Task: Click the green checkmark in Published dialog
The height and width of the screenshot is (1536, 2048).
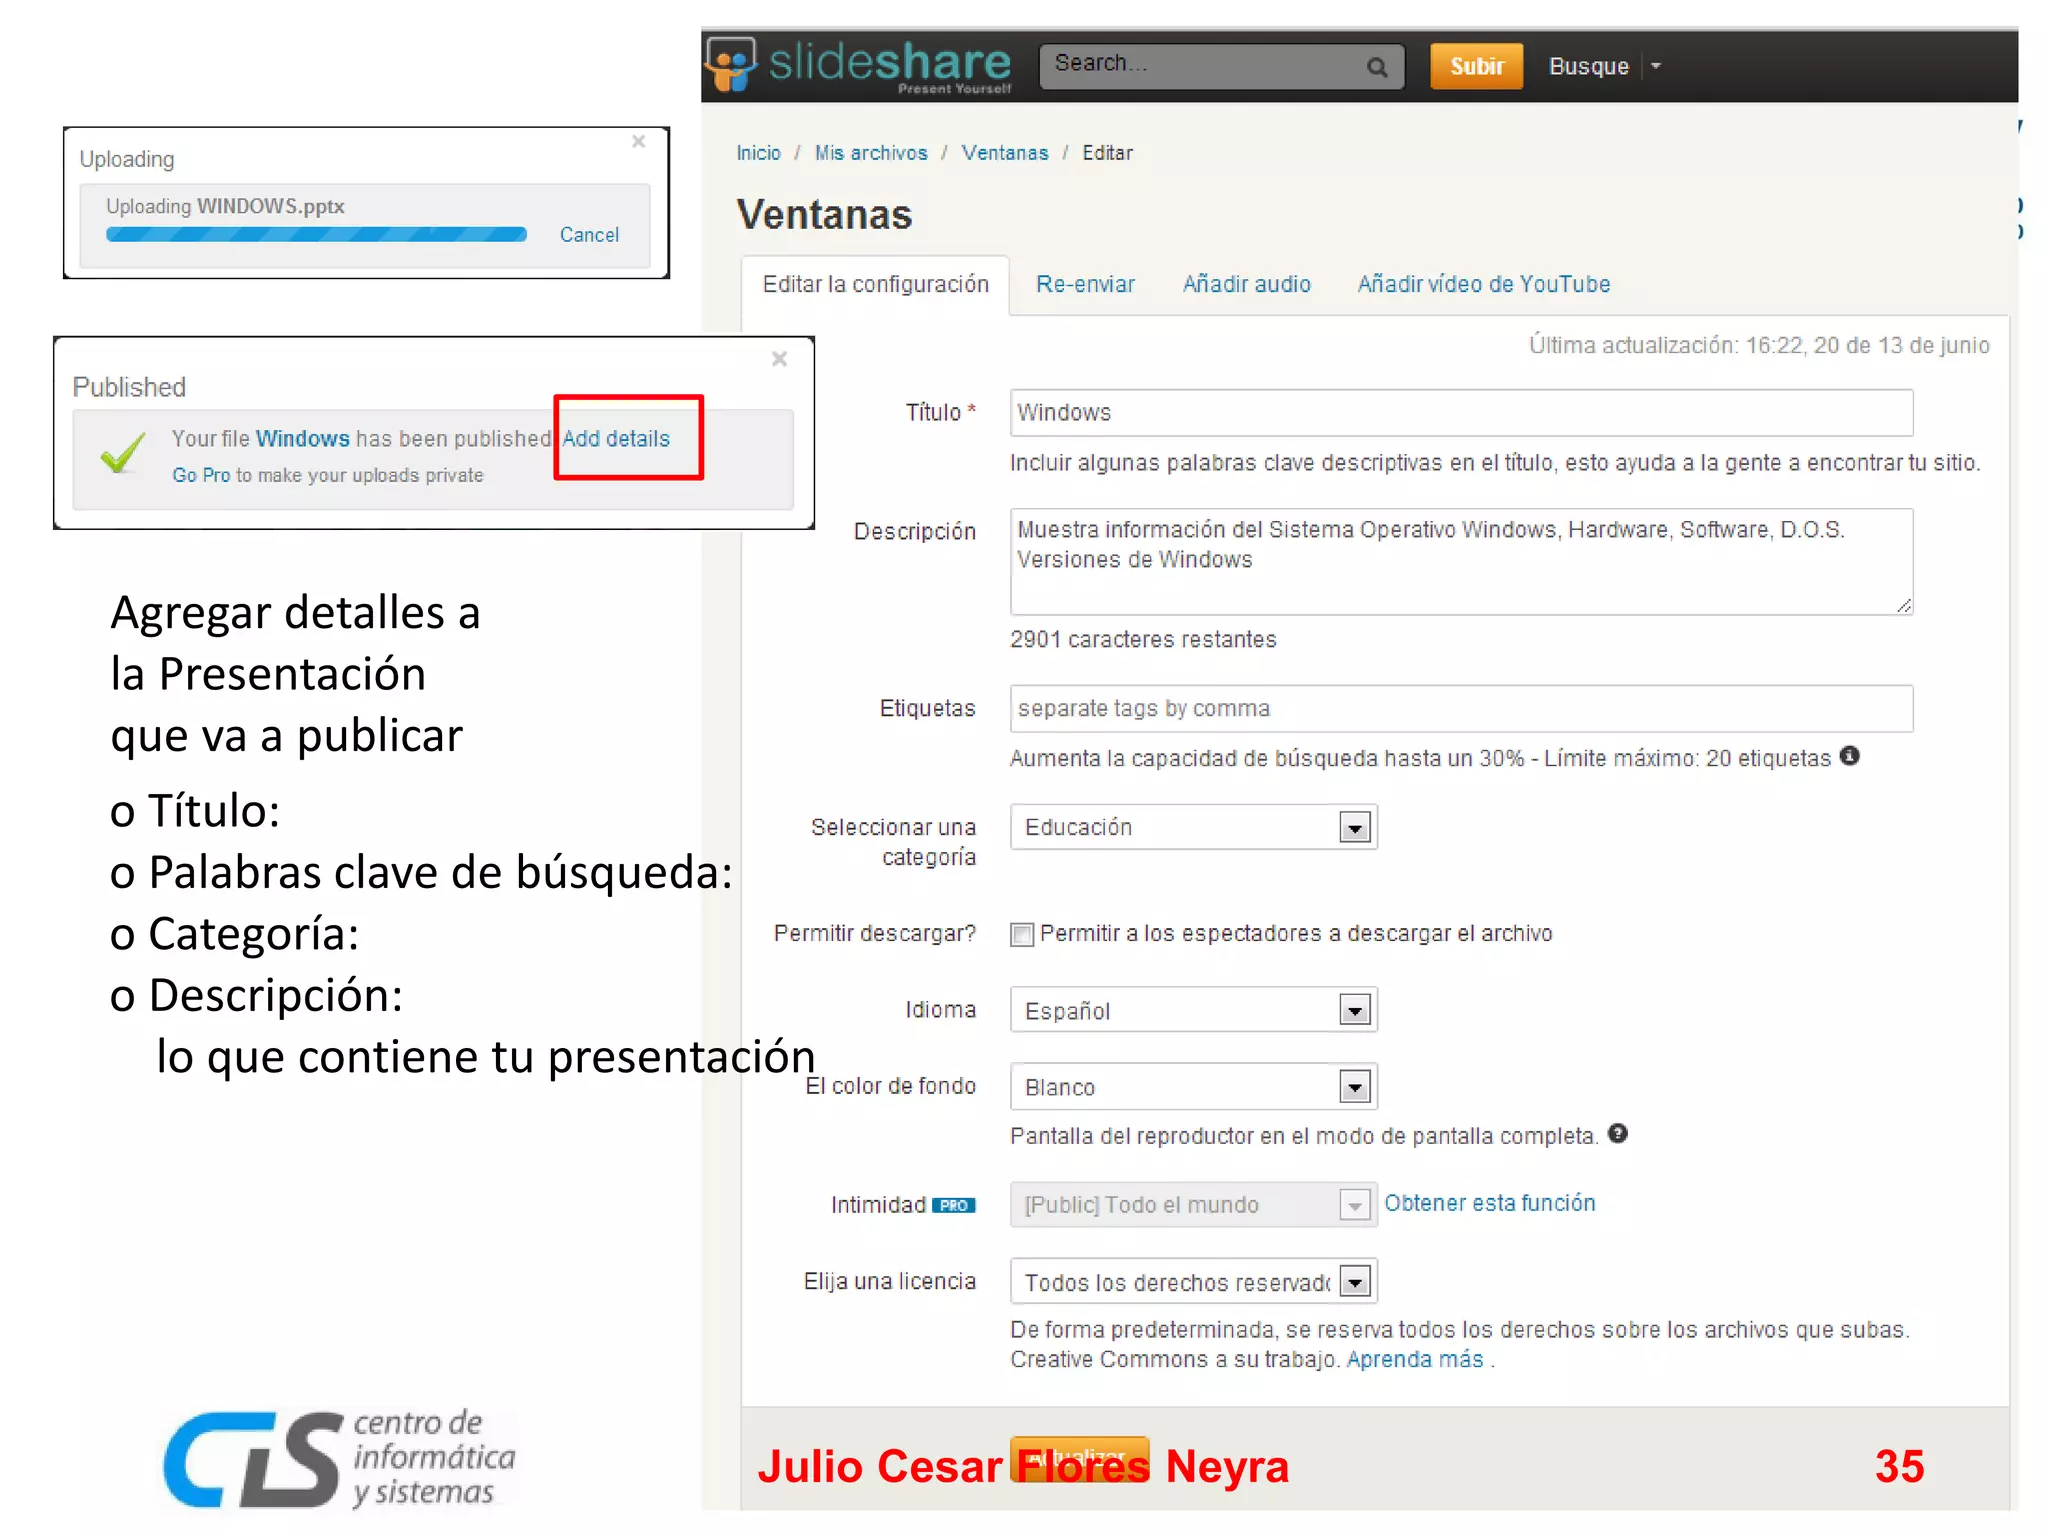Action: point(123,453)
